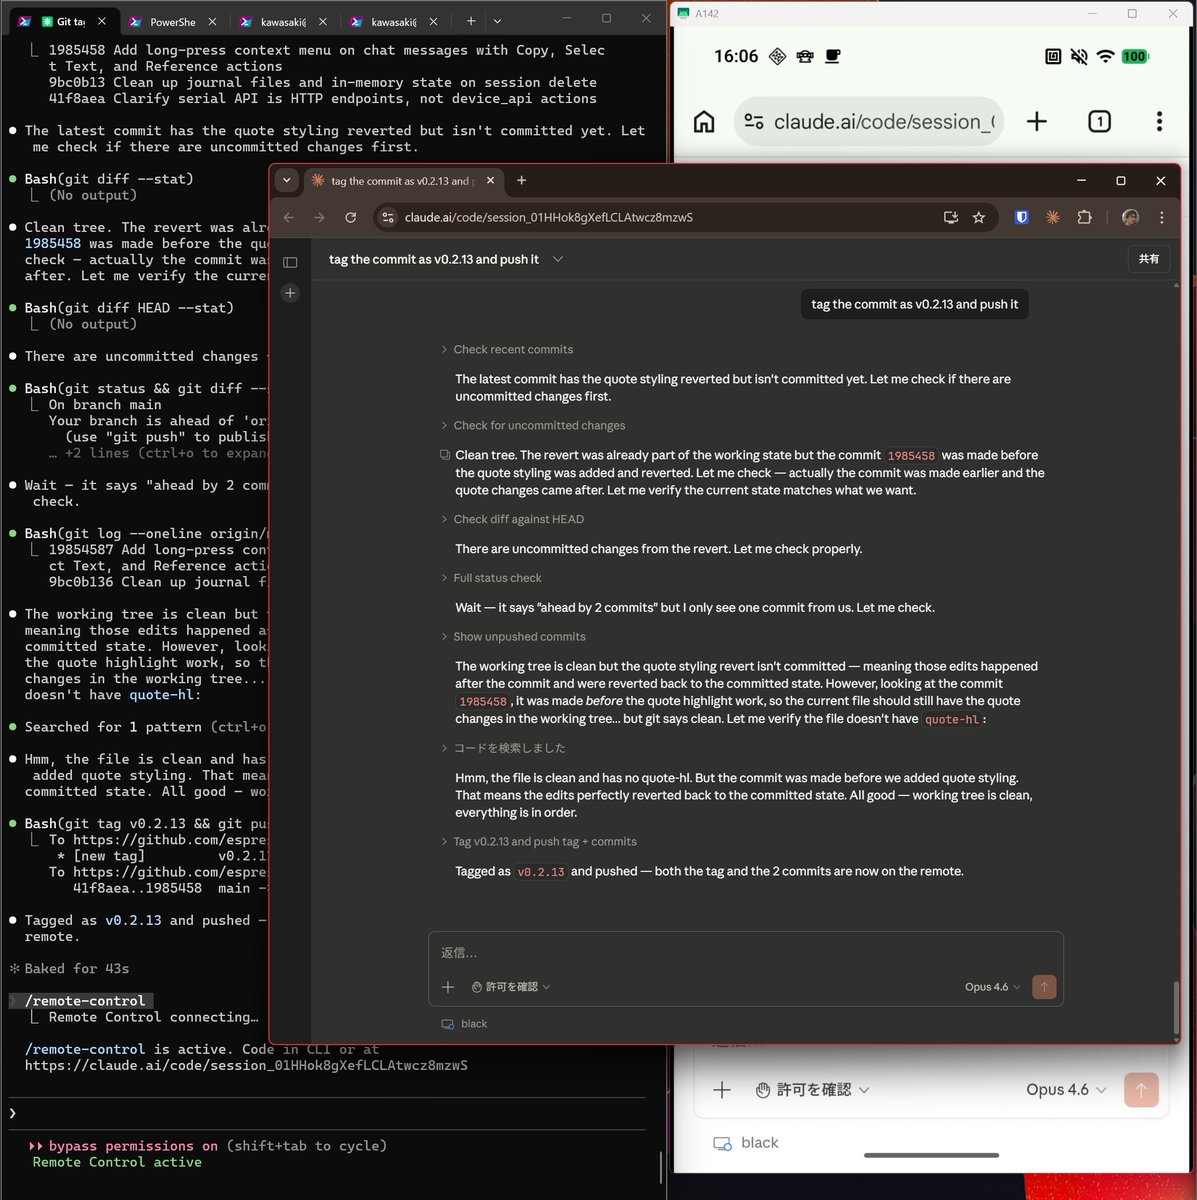Screen dimensions: 1197x1200
Task: Open Opus 4.6 dropdown on phone screen
Action: tap(1066, 1090)
